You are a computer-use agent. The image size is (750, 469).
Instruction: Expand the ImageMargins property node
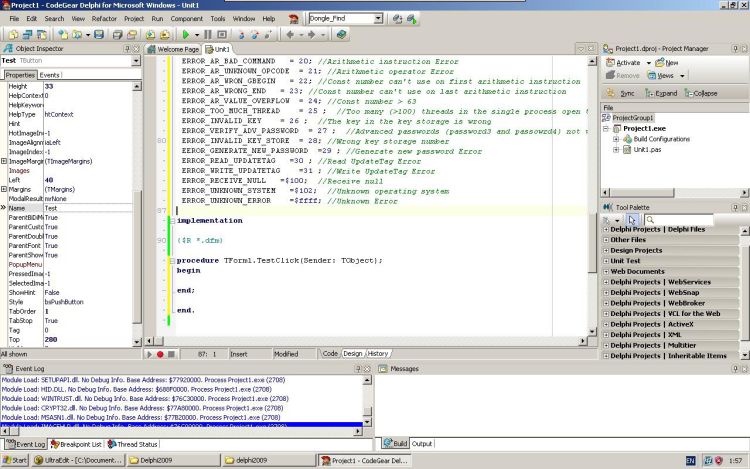pos(4,161)
